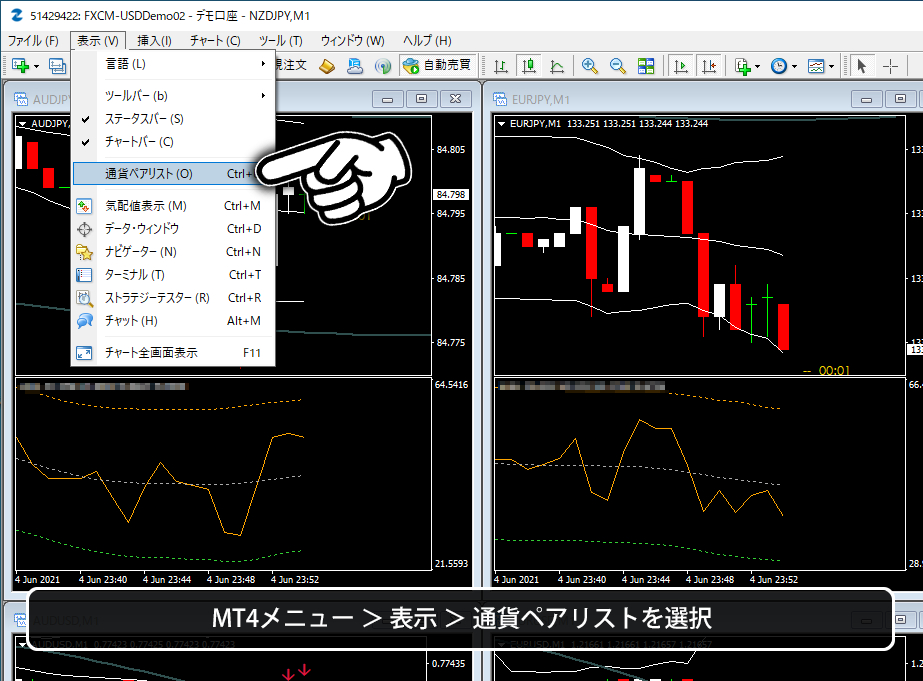Minimize the EURJPY,M1 chart window
923x681 pixels.
[866, 99]
